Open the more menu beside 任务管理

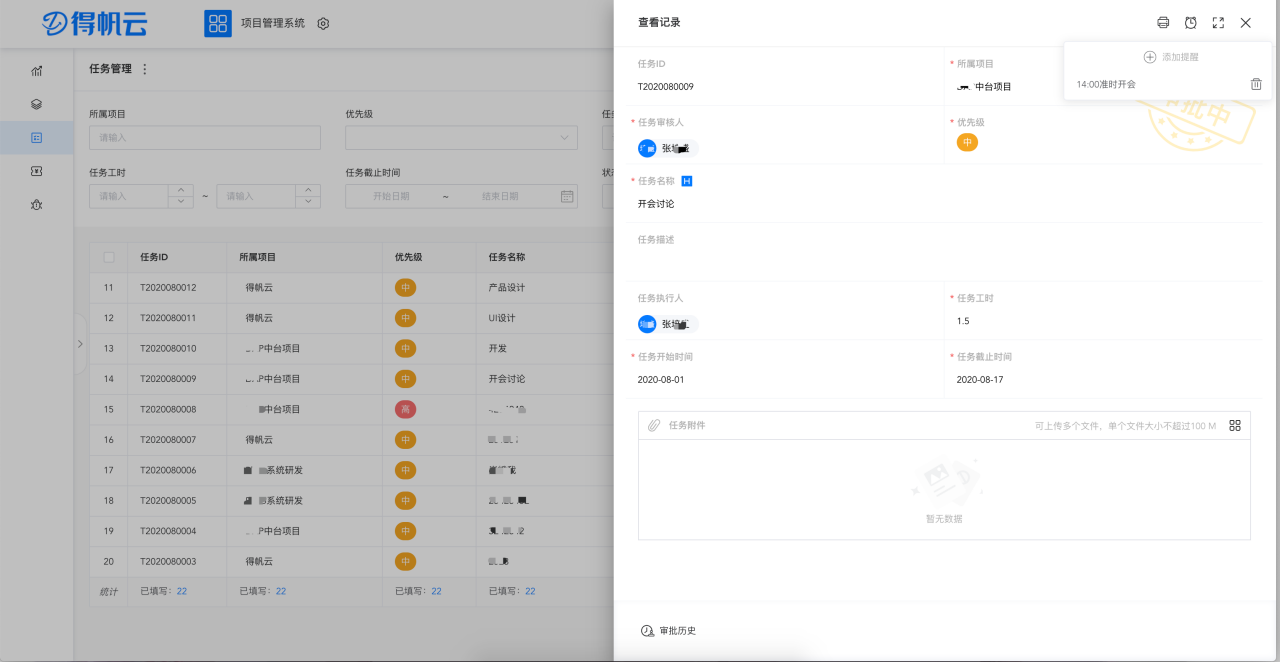(144, 69)
